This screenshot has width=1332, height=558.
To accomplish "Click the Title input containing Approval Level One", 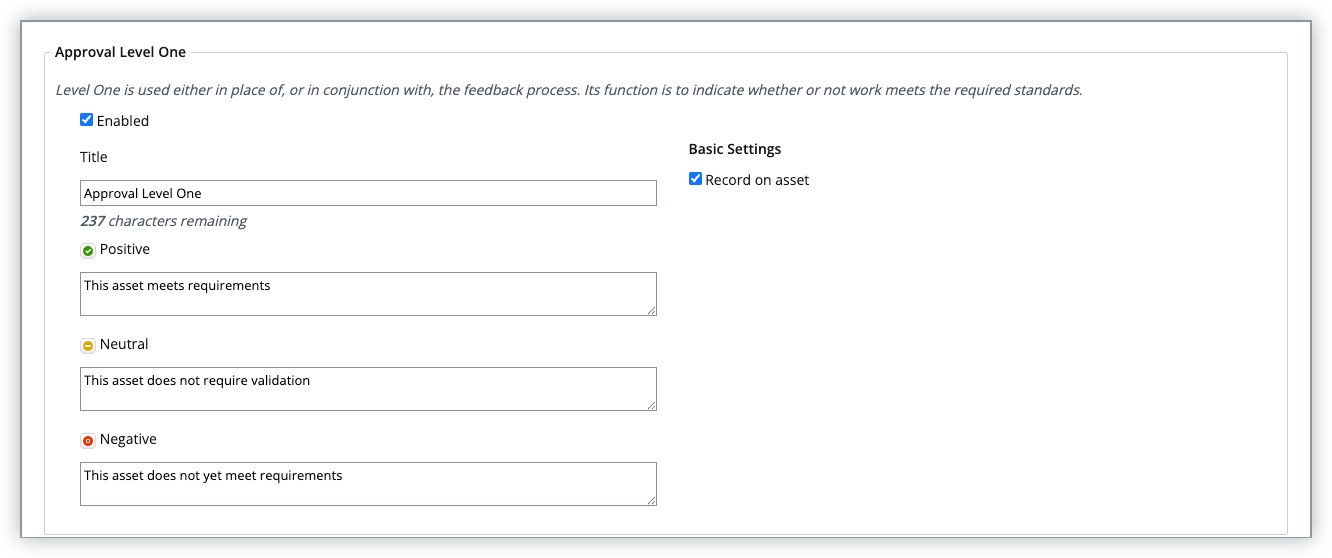I will coord(368,193).
